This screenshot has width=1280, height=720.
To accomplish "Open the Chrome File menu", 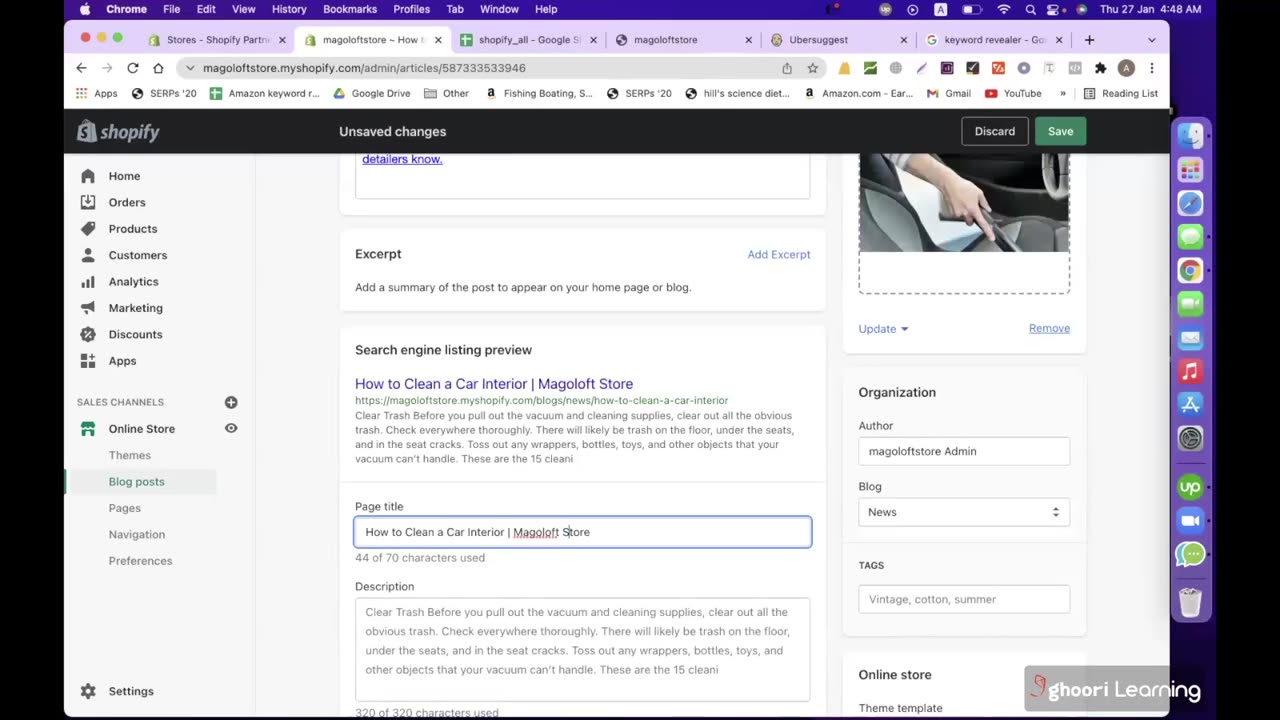I will (x=172, y=9).
